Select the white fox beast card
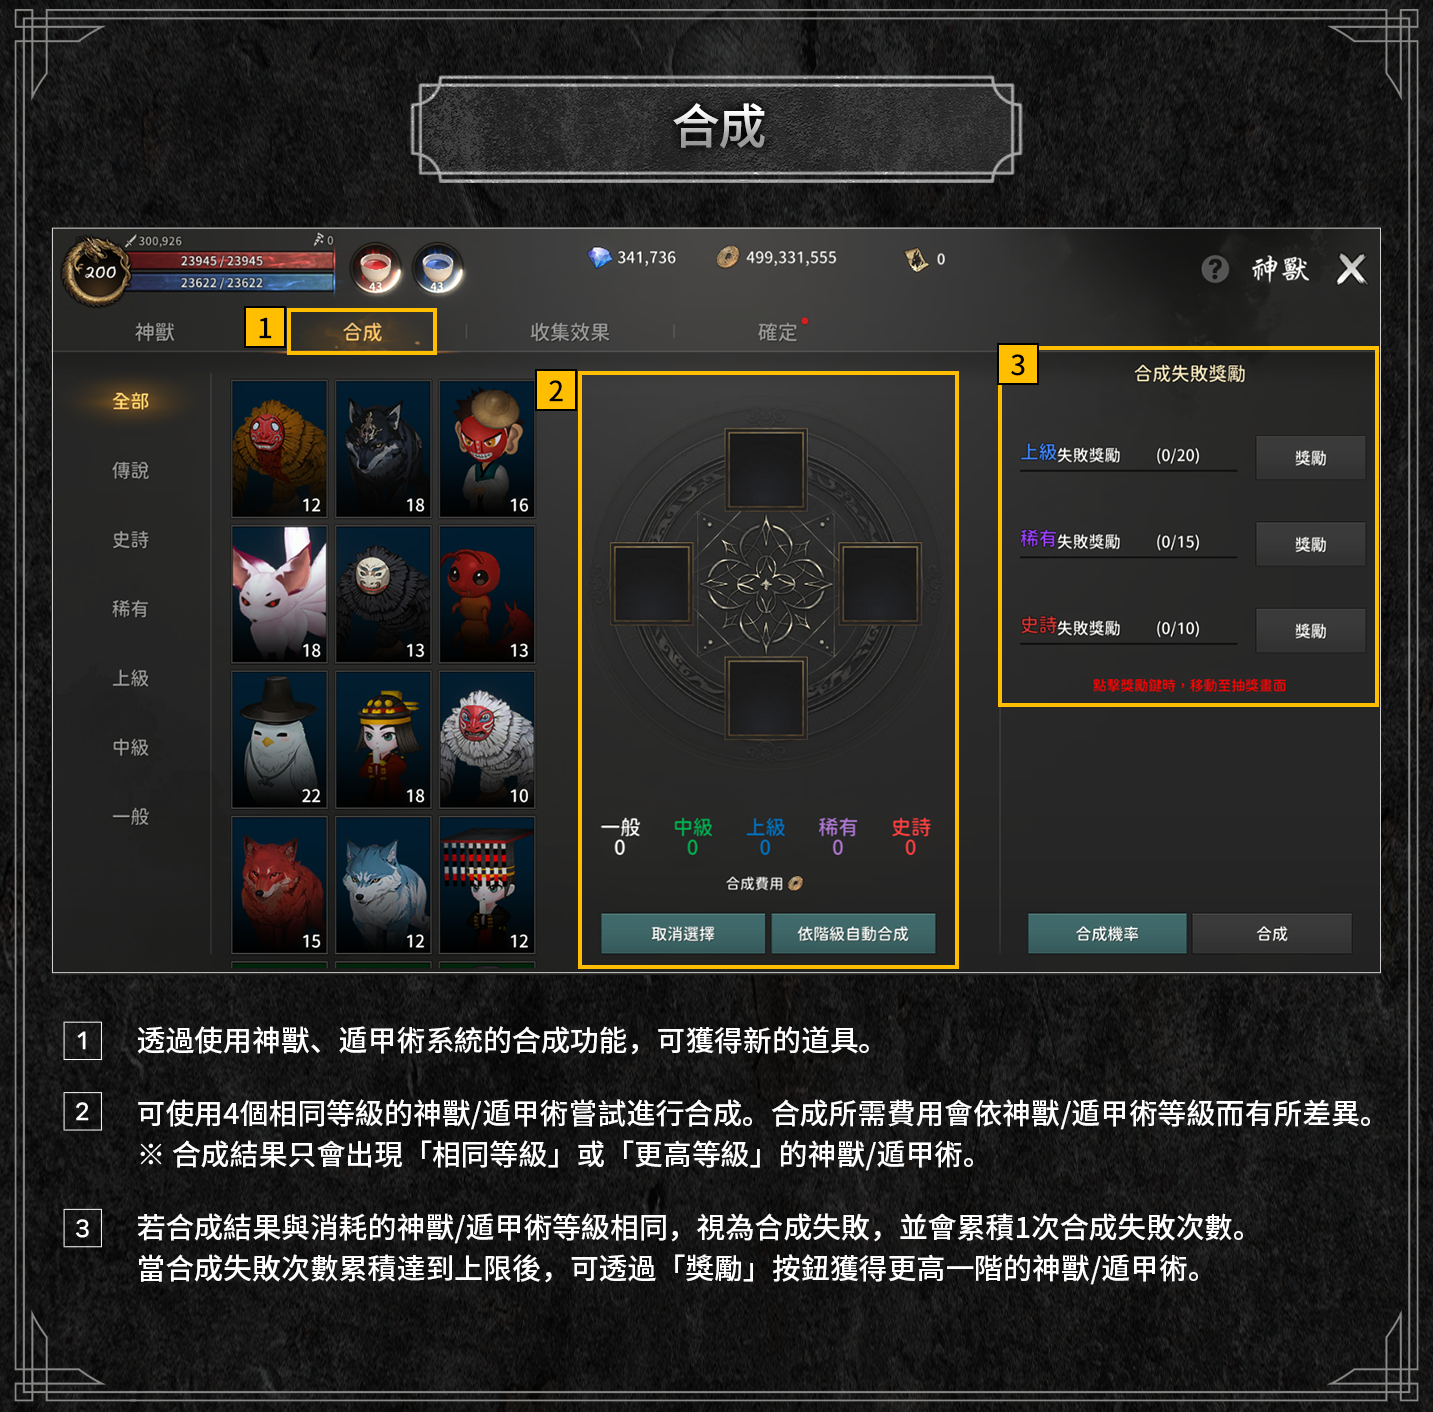The width and height of the screenshot is (1433, 1412). tap(280, 594)
